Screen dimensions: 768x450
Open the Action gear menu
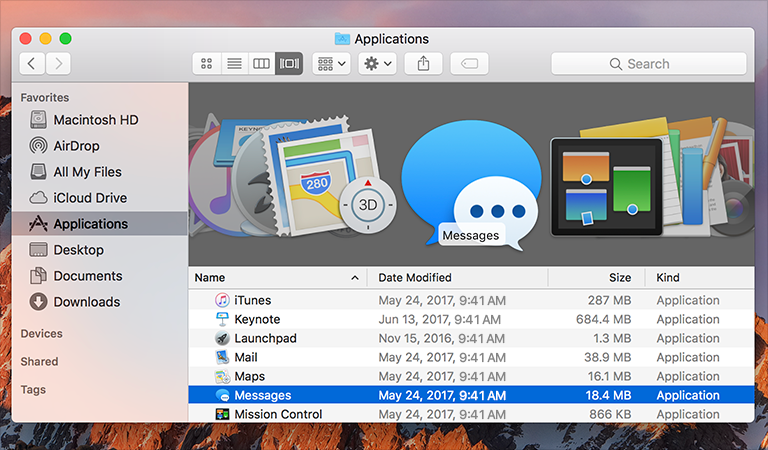377,64
